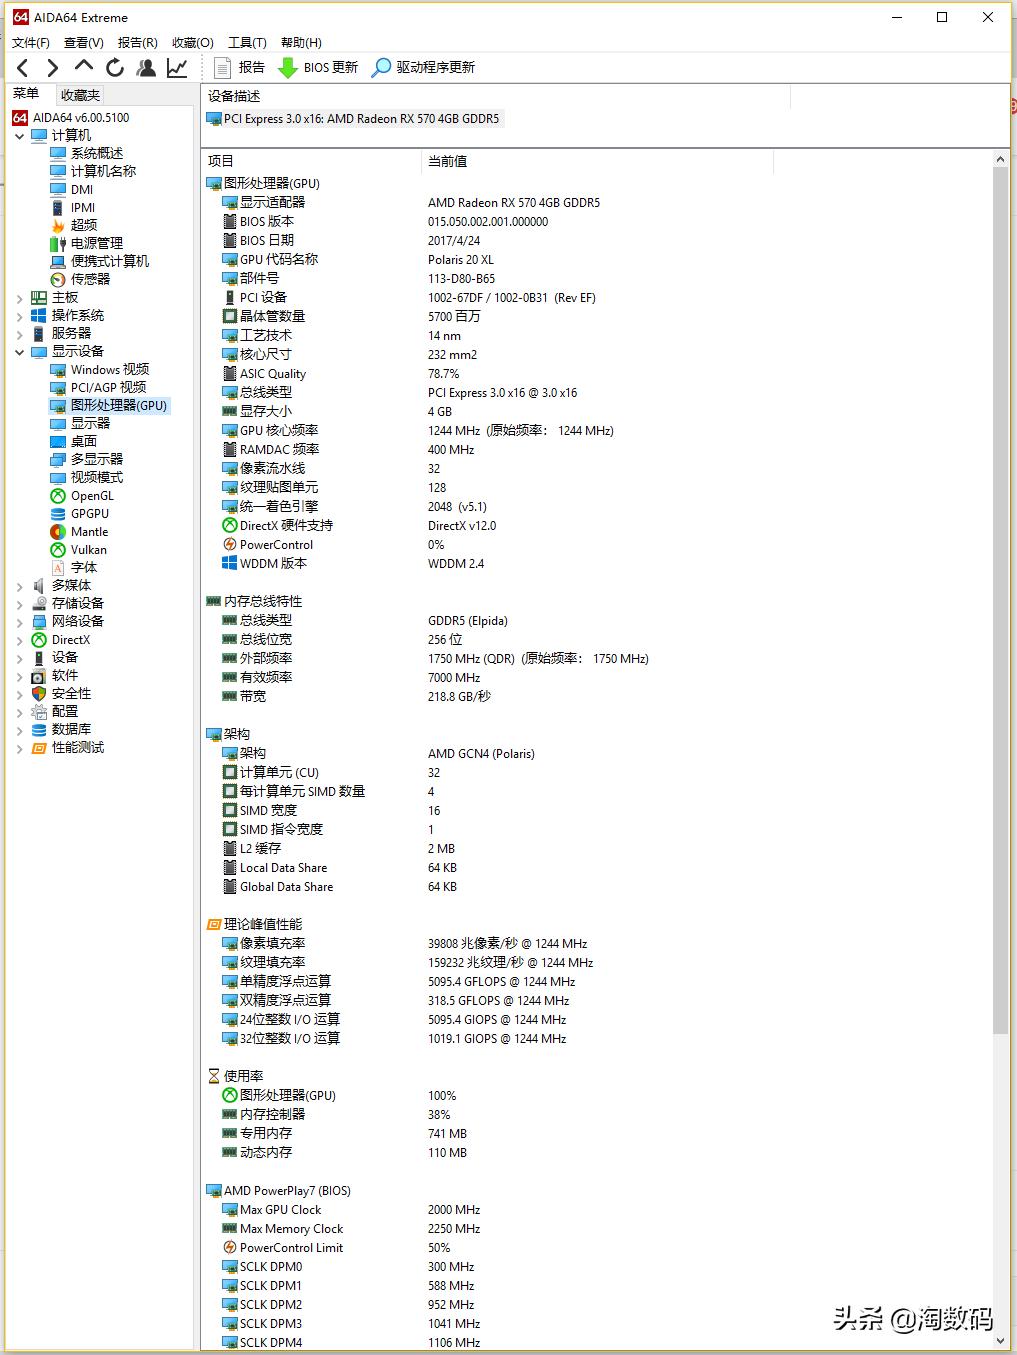Click the forward navigation arrow icon
Image resolution: width=1017 pixels, height=1355 pixels.
52,67
